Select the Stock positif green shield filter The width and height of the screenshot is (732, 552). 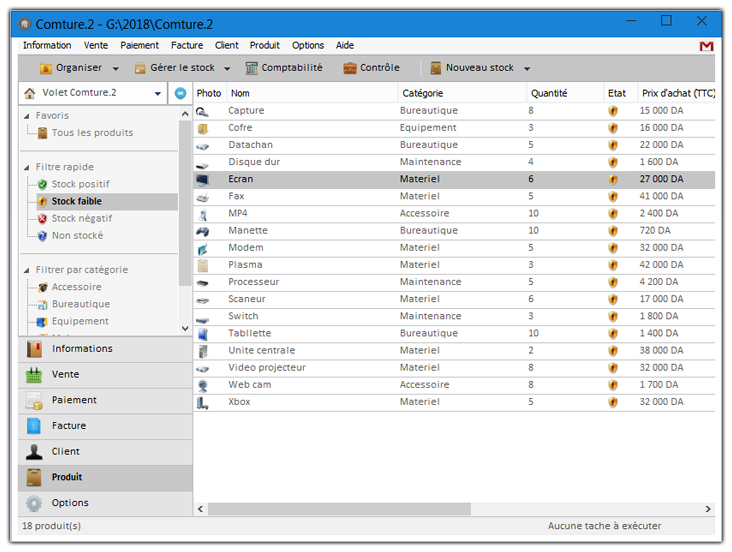click(x=42, y=185)
